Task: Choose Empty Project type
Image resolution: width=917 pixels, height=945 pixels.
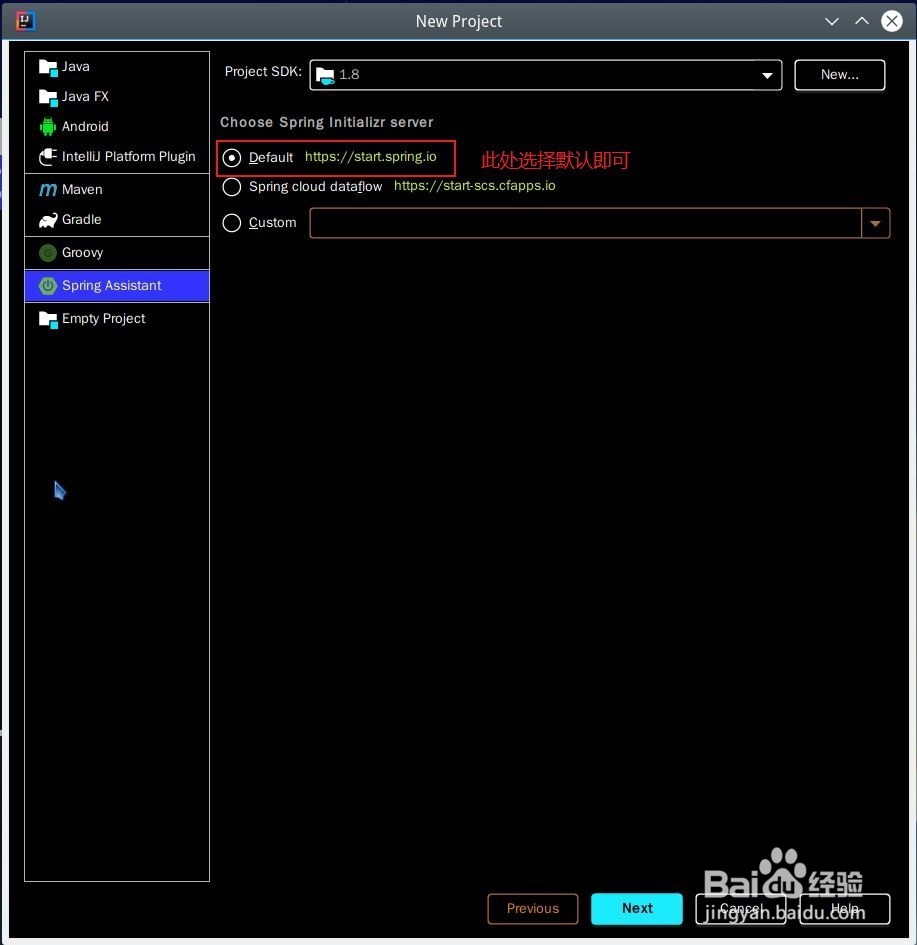Action: click(x=117, y=319)
